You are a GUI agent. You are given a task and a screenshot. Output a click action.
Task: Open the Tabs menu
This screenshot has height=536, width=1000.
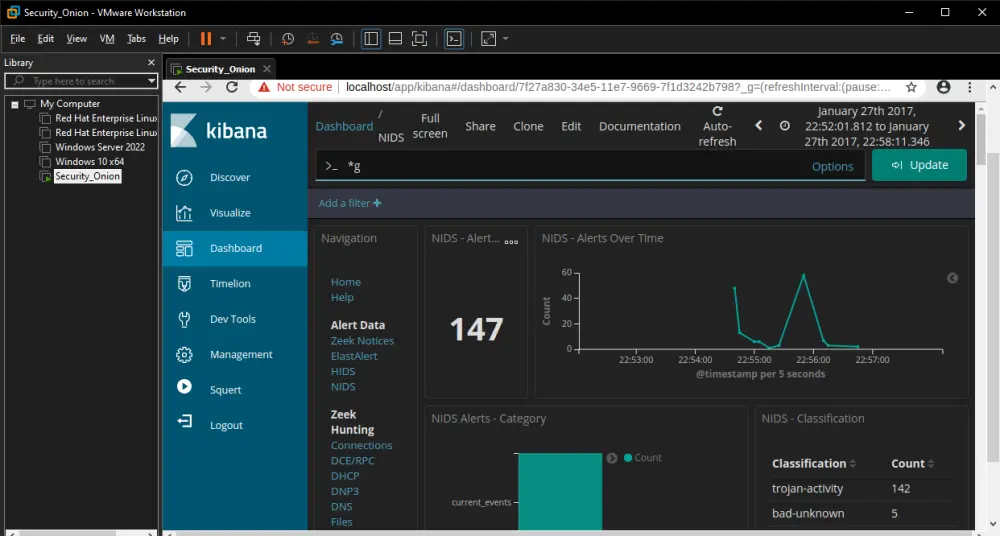click(x=136, y=39)
